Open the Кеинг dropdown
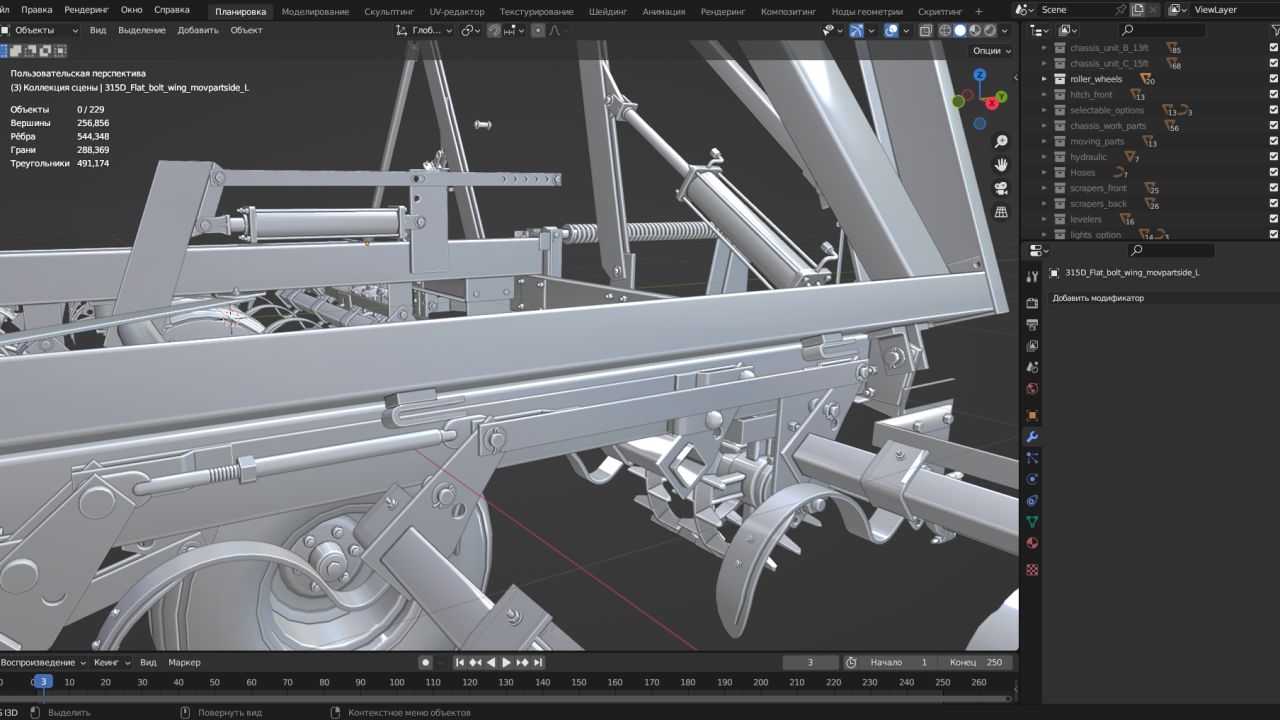 click(112, 662)
